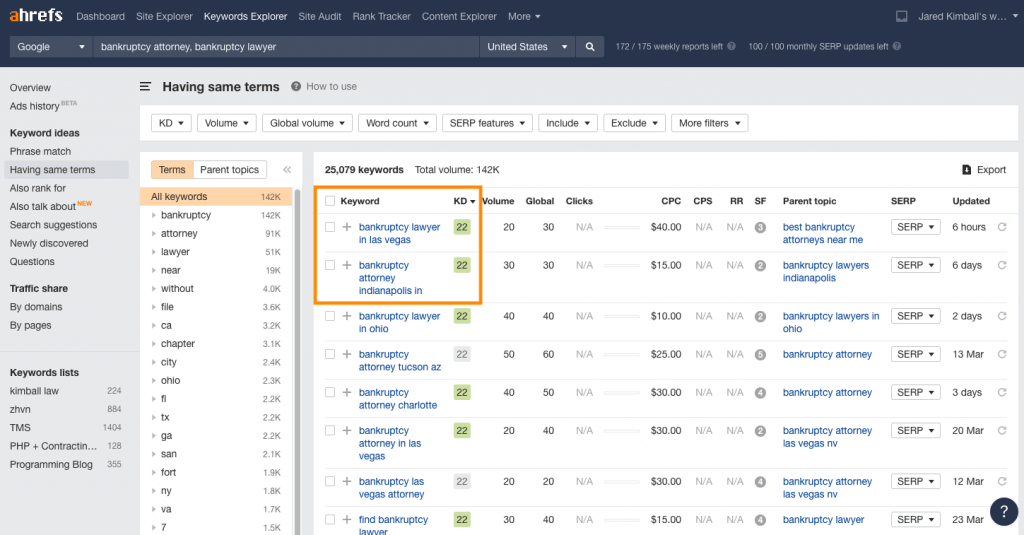Open the SERP features filter dropdown
Viewport: 1024px width, 535px height.
487,123
